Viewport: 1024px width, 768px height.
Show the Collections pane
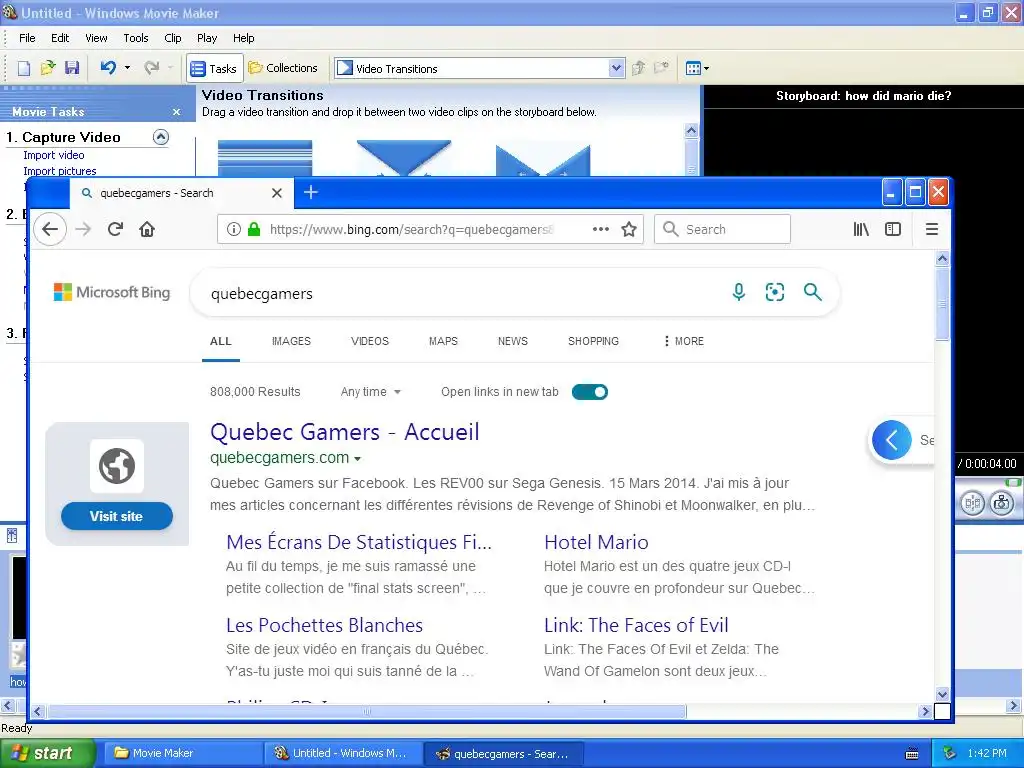[x=283, y=68]
